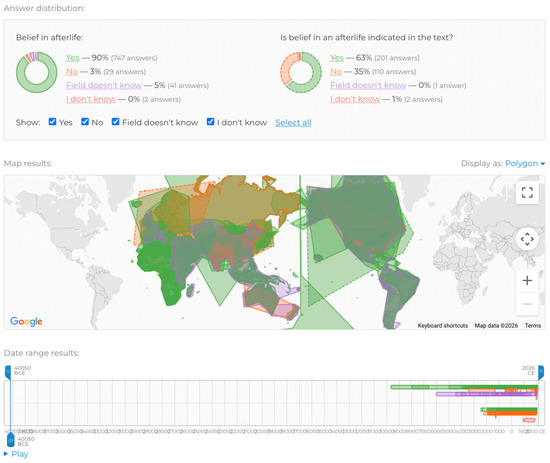The image size is (550, 463).
Task: Click the long purple timeline bar
Action: coord(487,394)
